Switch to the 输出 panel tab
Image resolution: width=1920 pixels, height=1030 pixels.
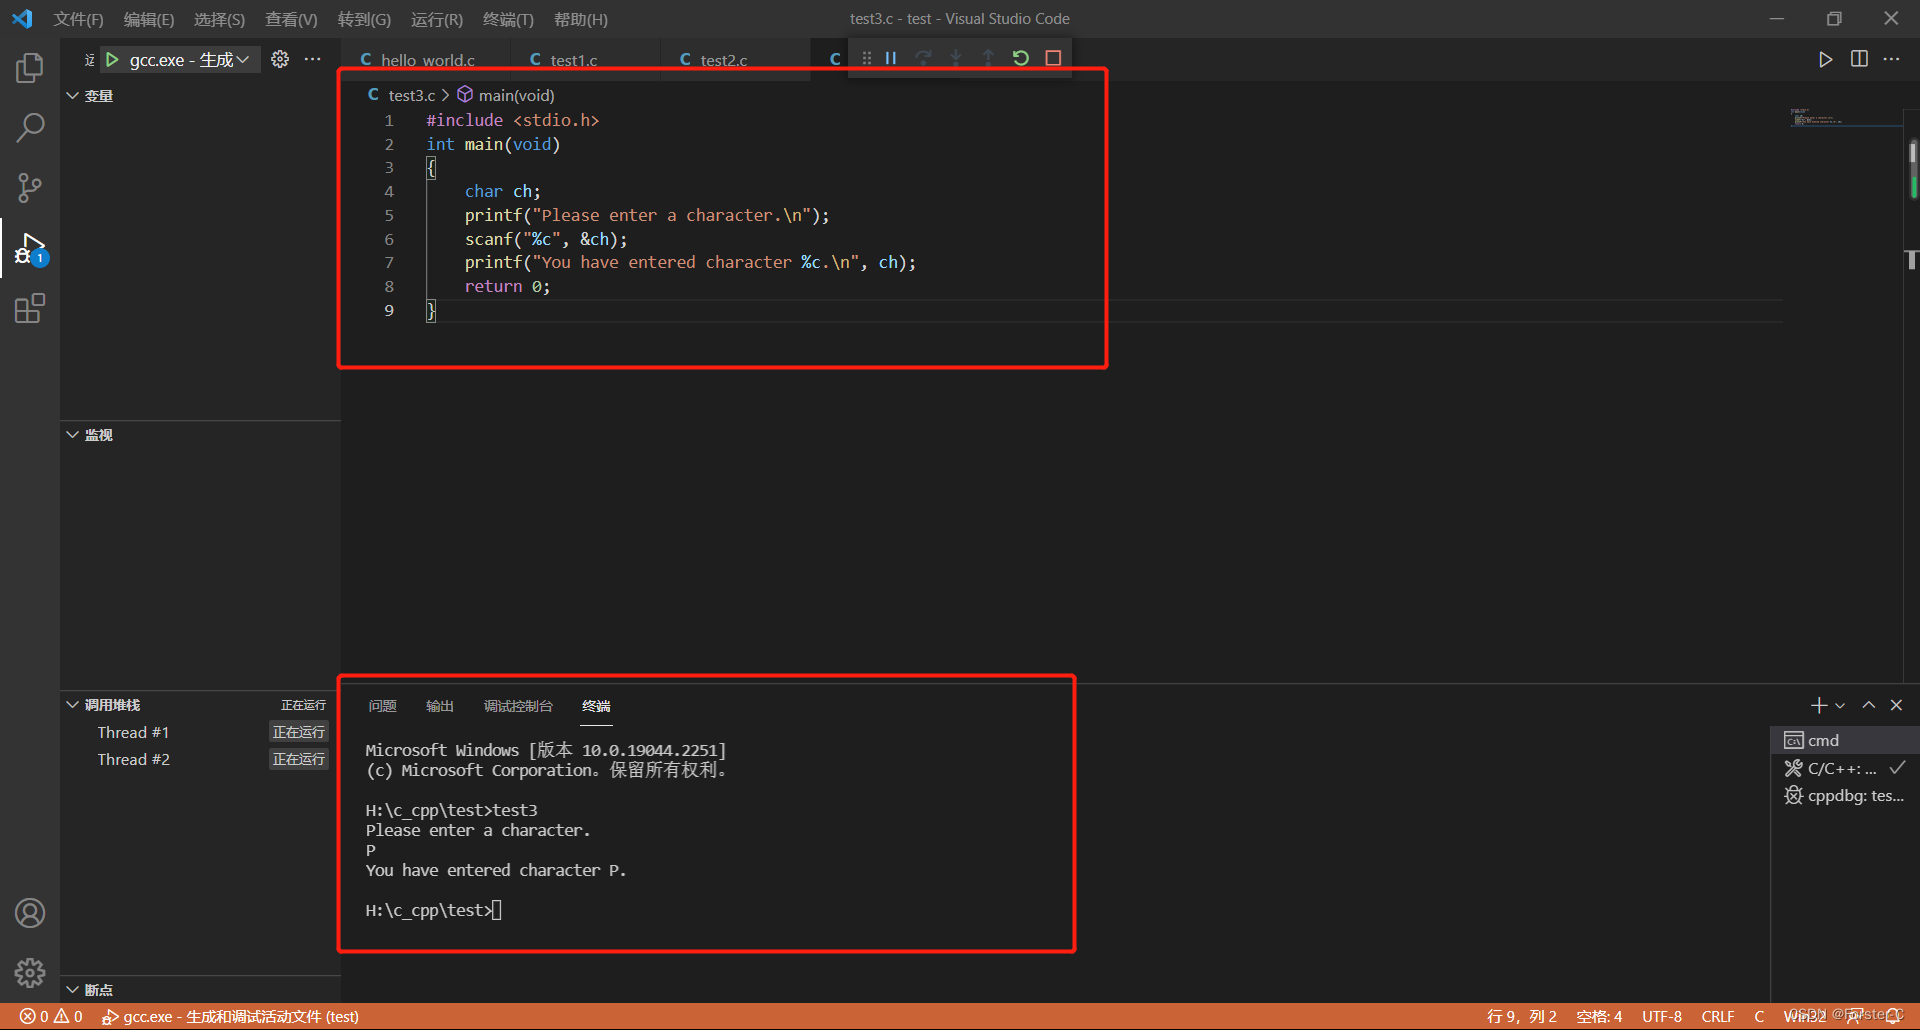pos(440,706)
